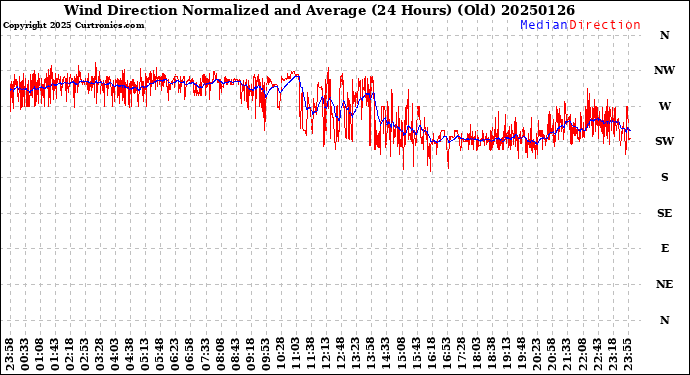
Task: Click the 23:18 time label
Action: pyautogui.click(x=612, y=355)
